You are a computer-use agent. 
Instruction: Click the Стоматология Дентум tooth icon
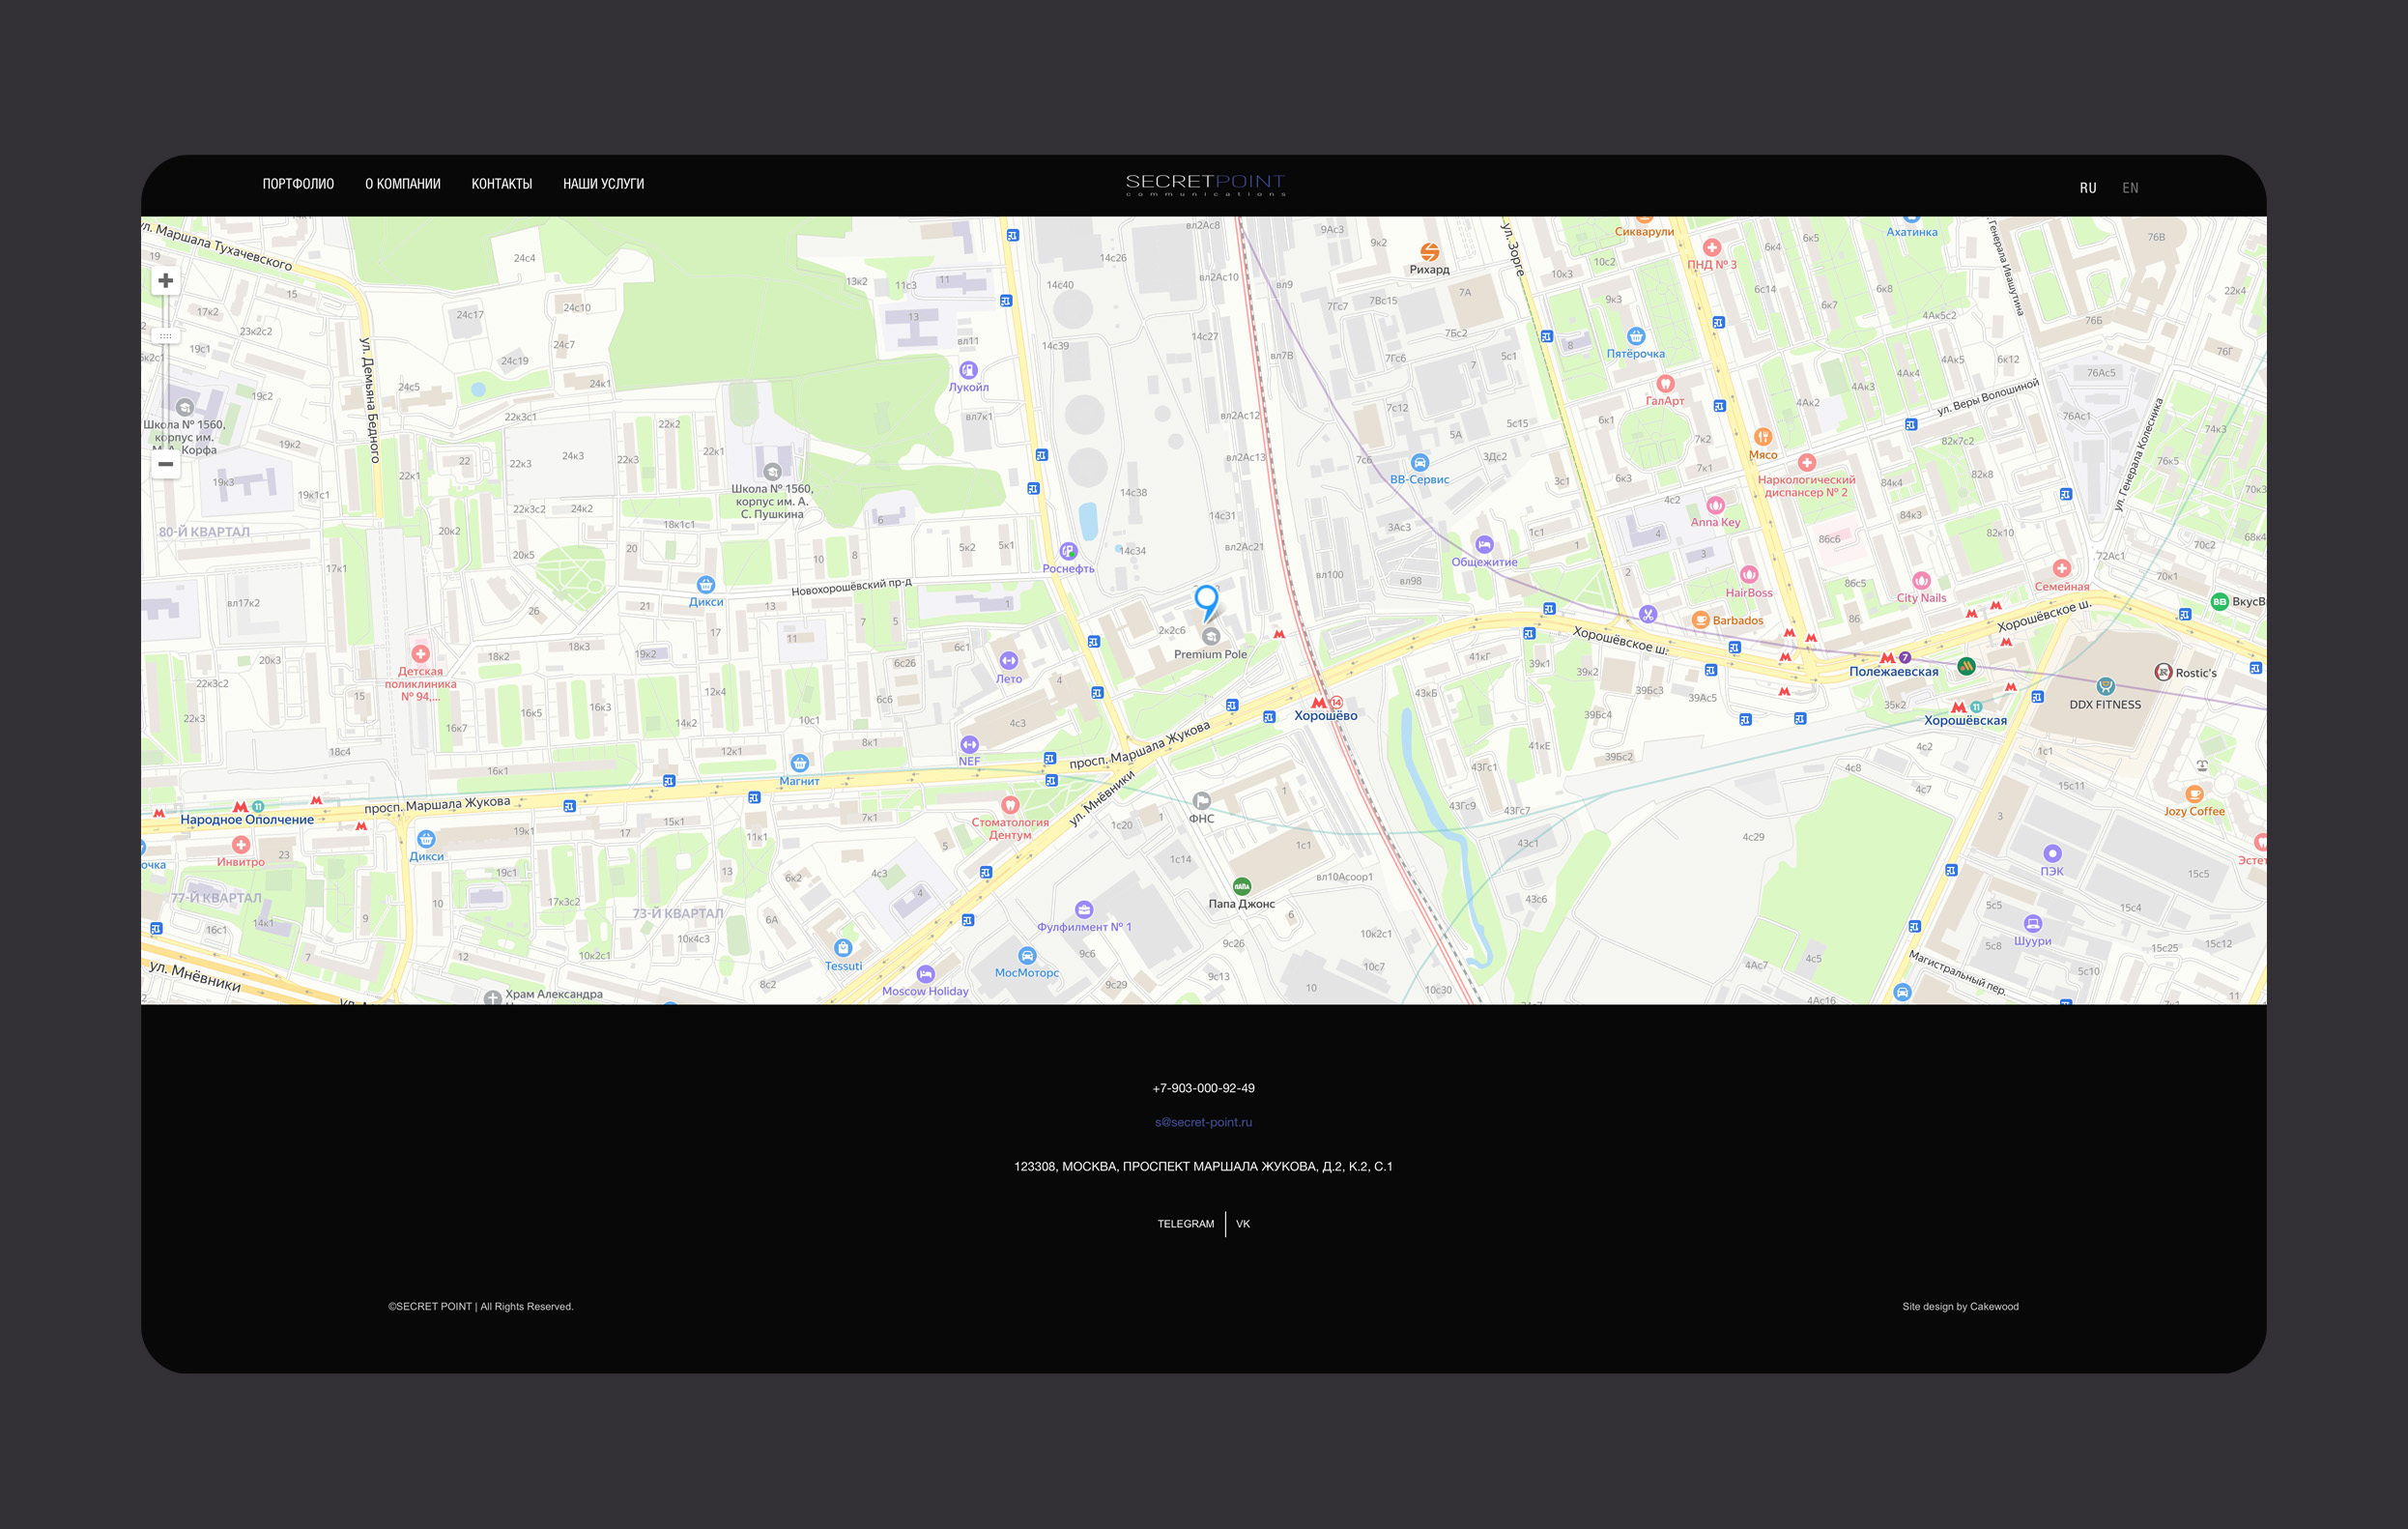tap(1009, 805)
